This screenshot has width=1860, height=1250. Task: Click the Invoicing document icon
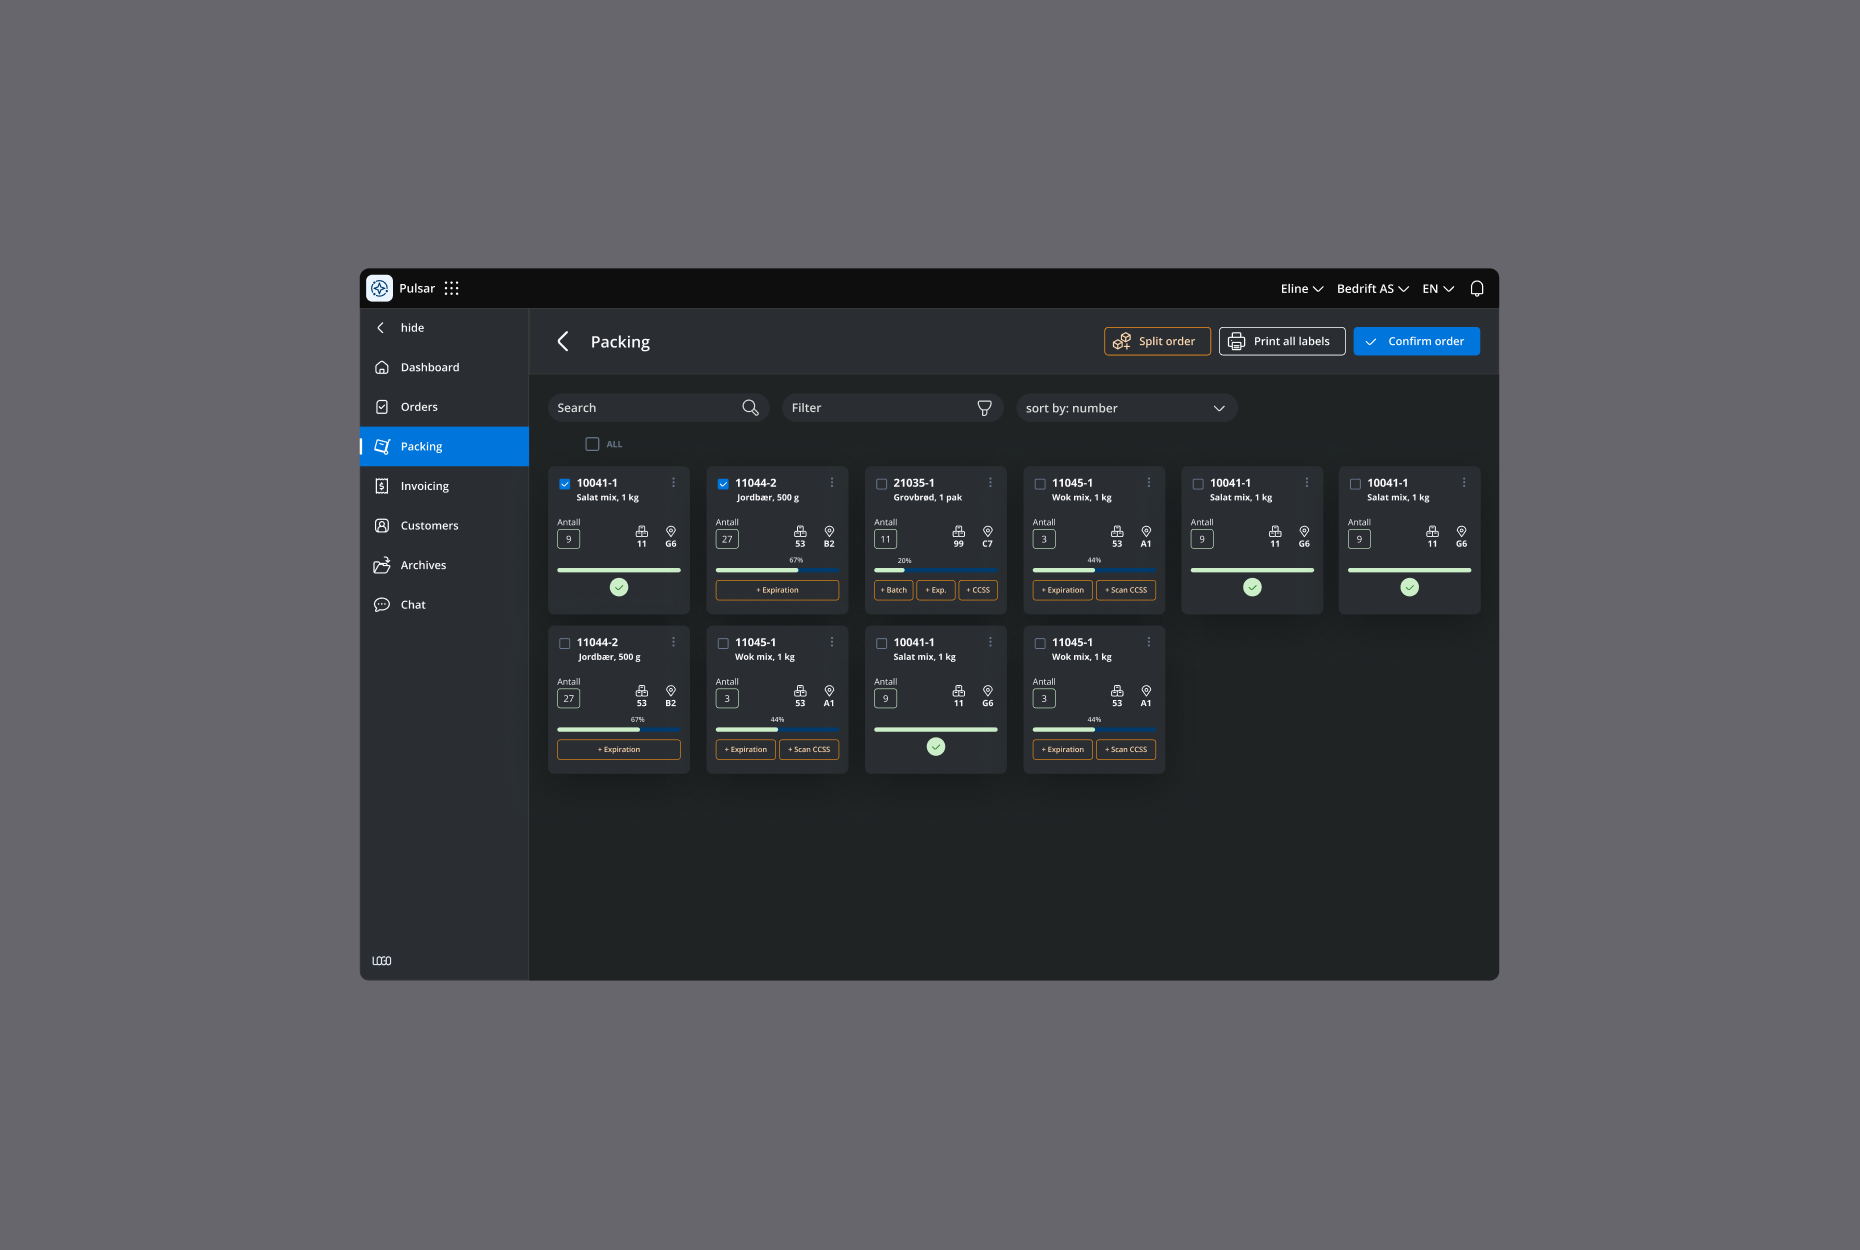click(x=382, y=486)
